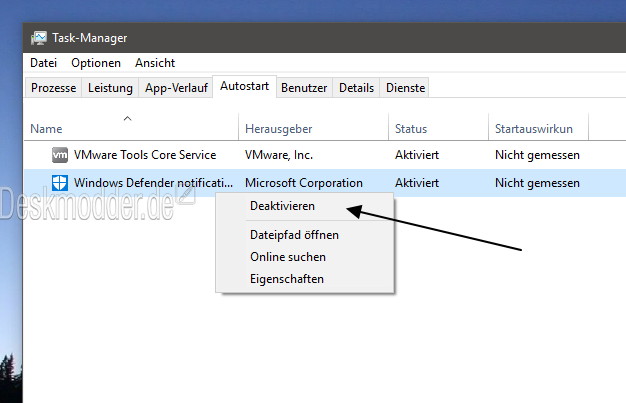Switch to the Prozesse tab

[53, 87]
